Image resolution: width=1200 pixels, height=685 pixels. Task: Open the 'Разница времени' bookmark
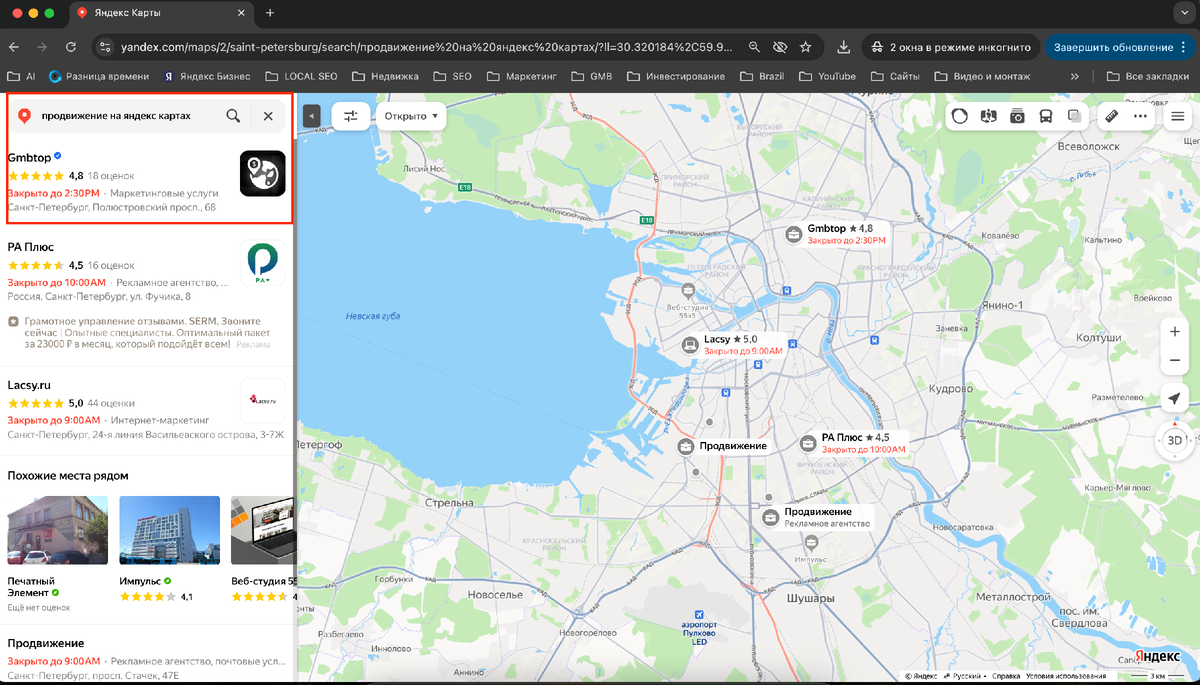pyautogui.click(x=99, y=76)
